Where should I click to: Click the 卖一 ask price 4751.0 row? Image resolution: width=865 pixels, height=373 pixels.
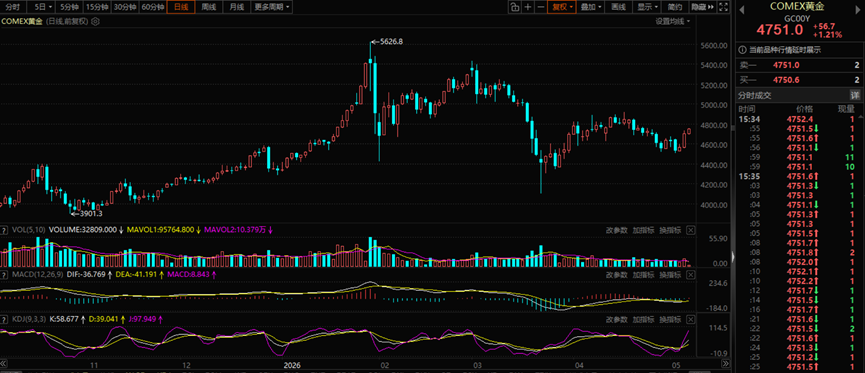(800, 65)
